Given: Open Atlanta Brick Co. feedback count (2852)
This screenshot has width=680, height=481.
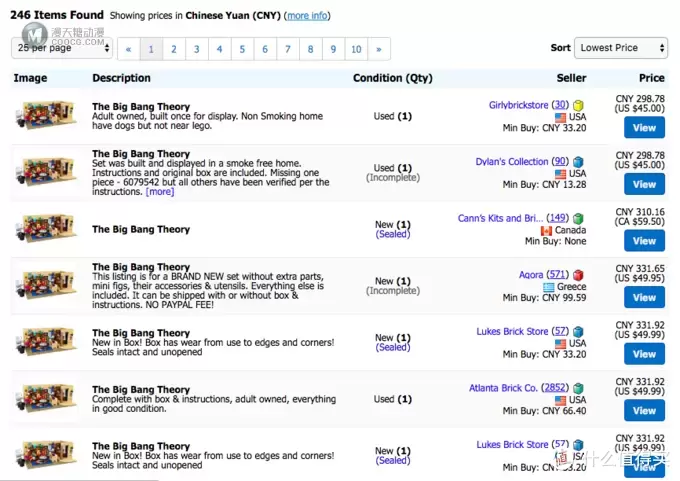Looking at the screenshot, I should [555, 388].
